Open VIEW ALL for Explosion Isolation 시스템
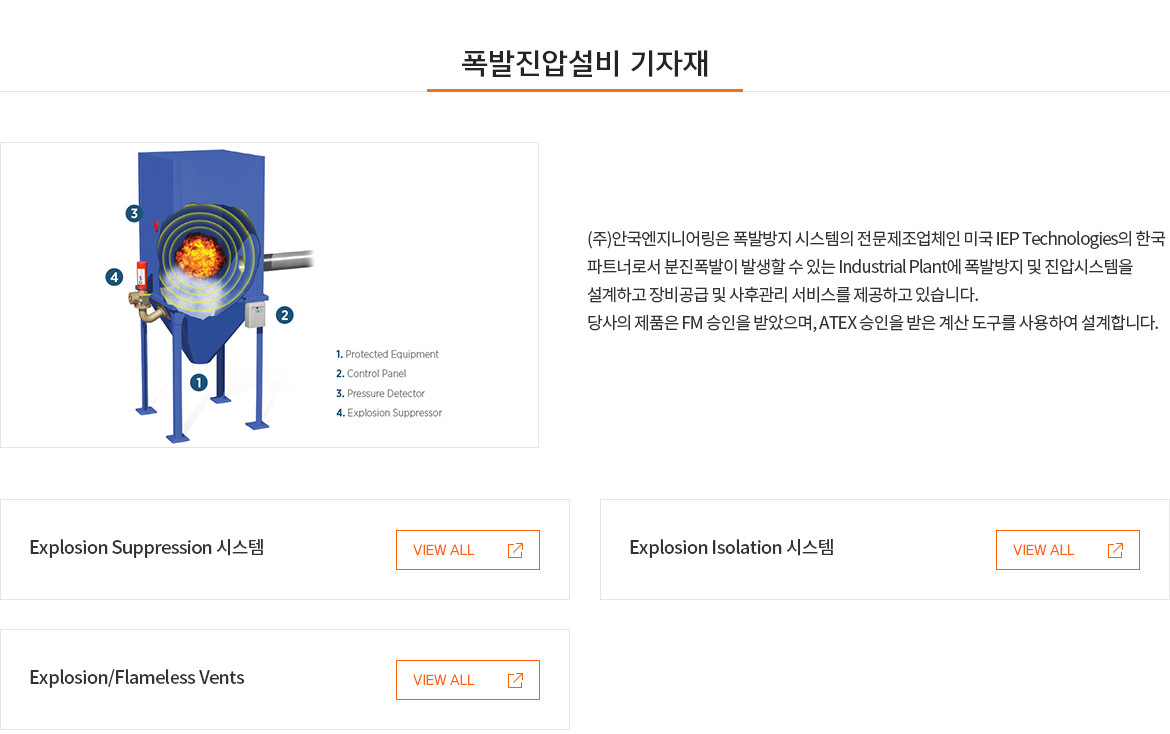The width and height of the screenshot is (1170, 734). 1068,550
